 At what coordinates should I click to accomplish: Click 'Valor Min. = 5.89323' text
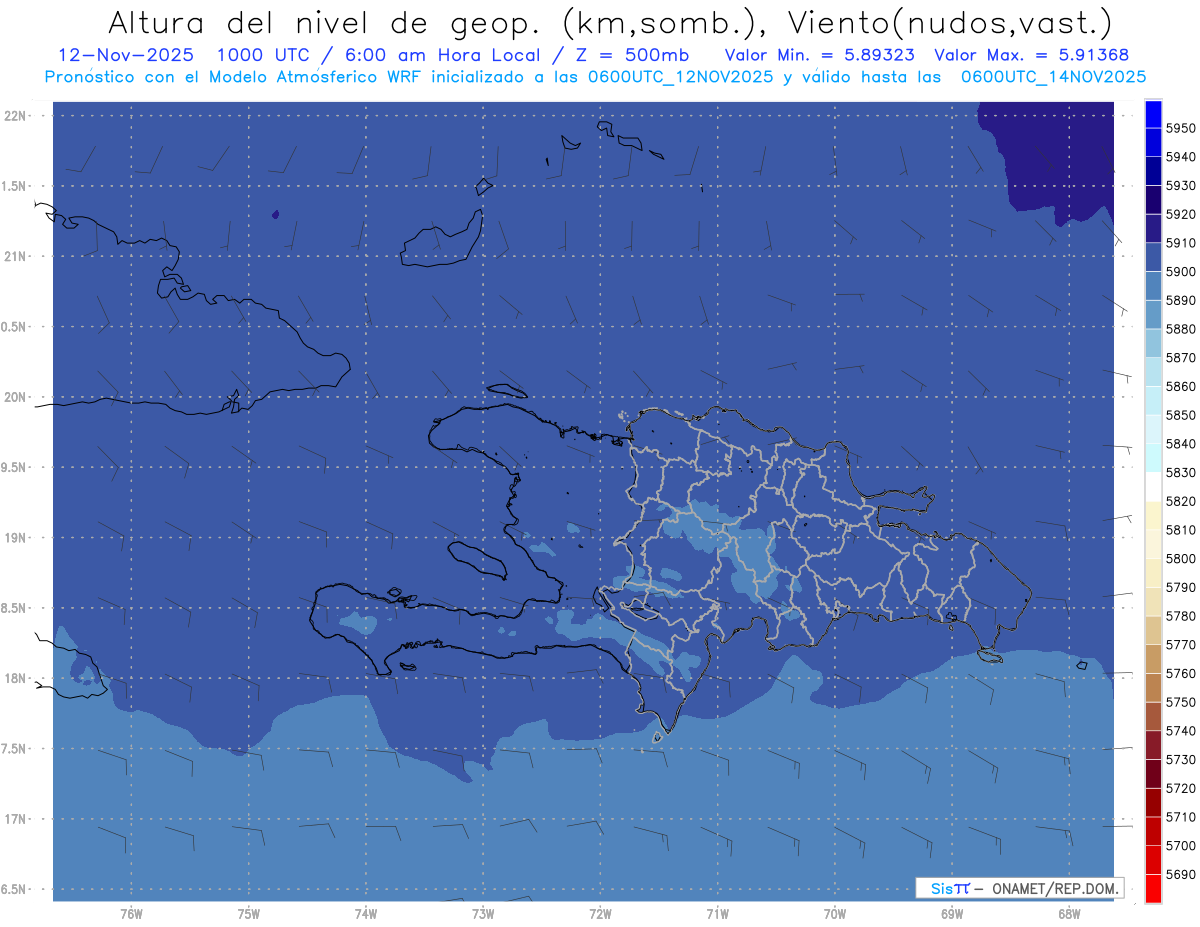[820, 55]
